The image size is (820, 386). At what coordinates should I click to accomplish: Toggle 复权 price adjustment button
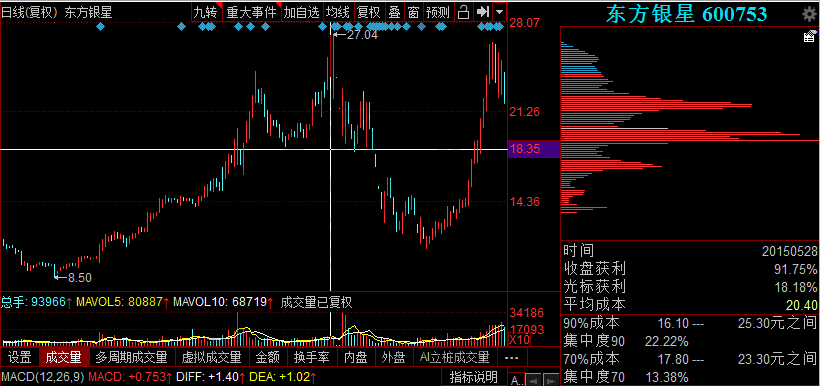pos(369,12)
